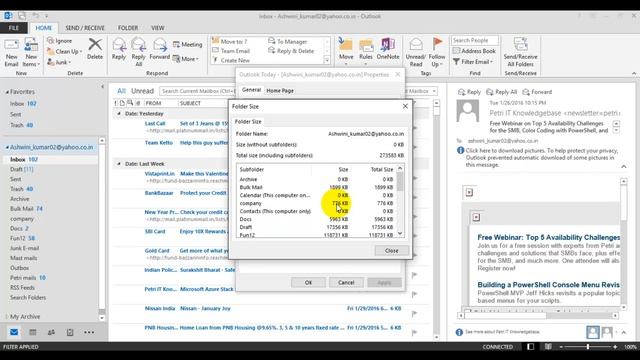The image size is (640, 360).
Task: Click OK in the Properties dialog
Action: point(308,282)
